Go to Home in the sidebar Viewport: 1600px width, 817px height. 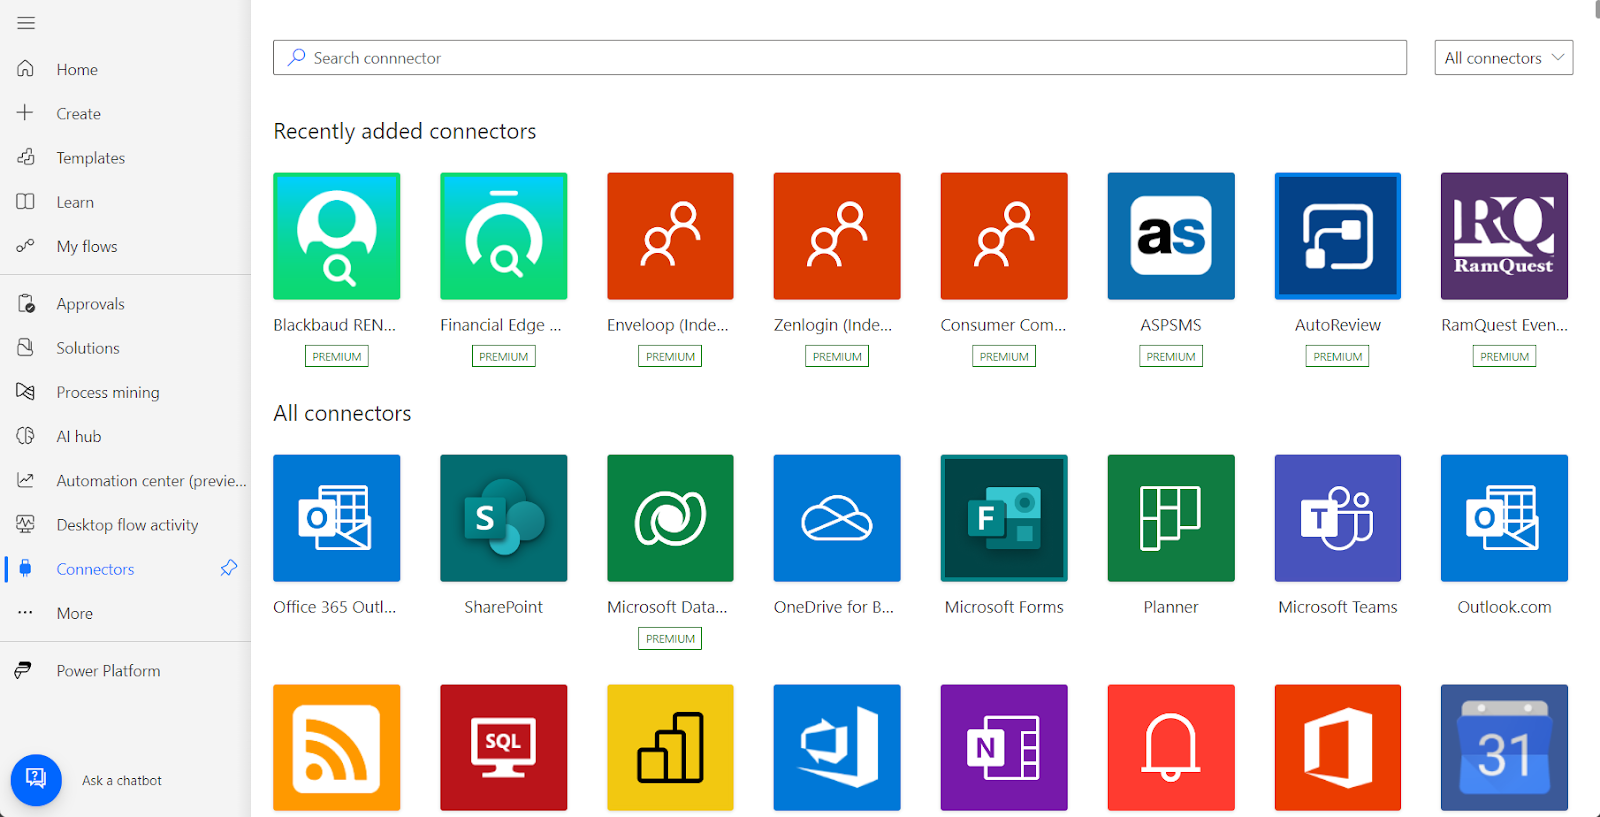point(125,69)
